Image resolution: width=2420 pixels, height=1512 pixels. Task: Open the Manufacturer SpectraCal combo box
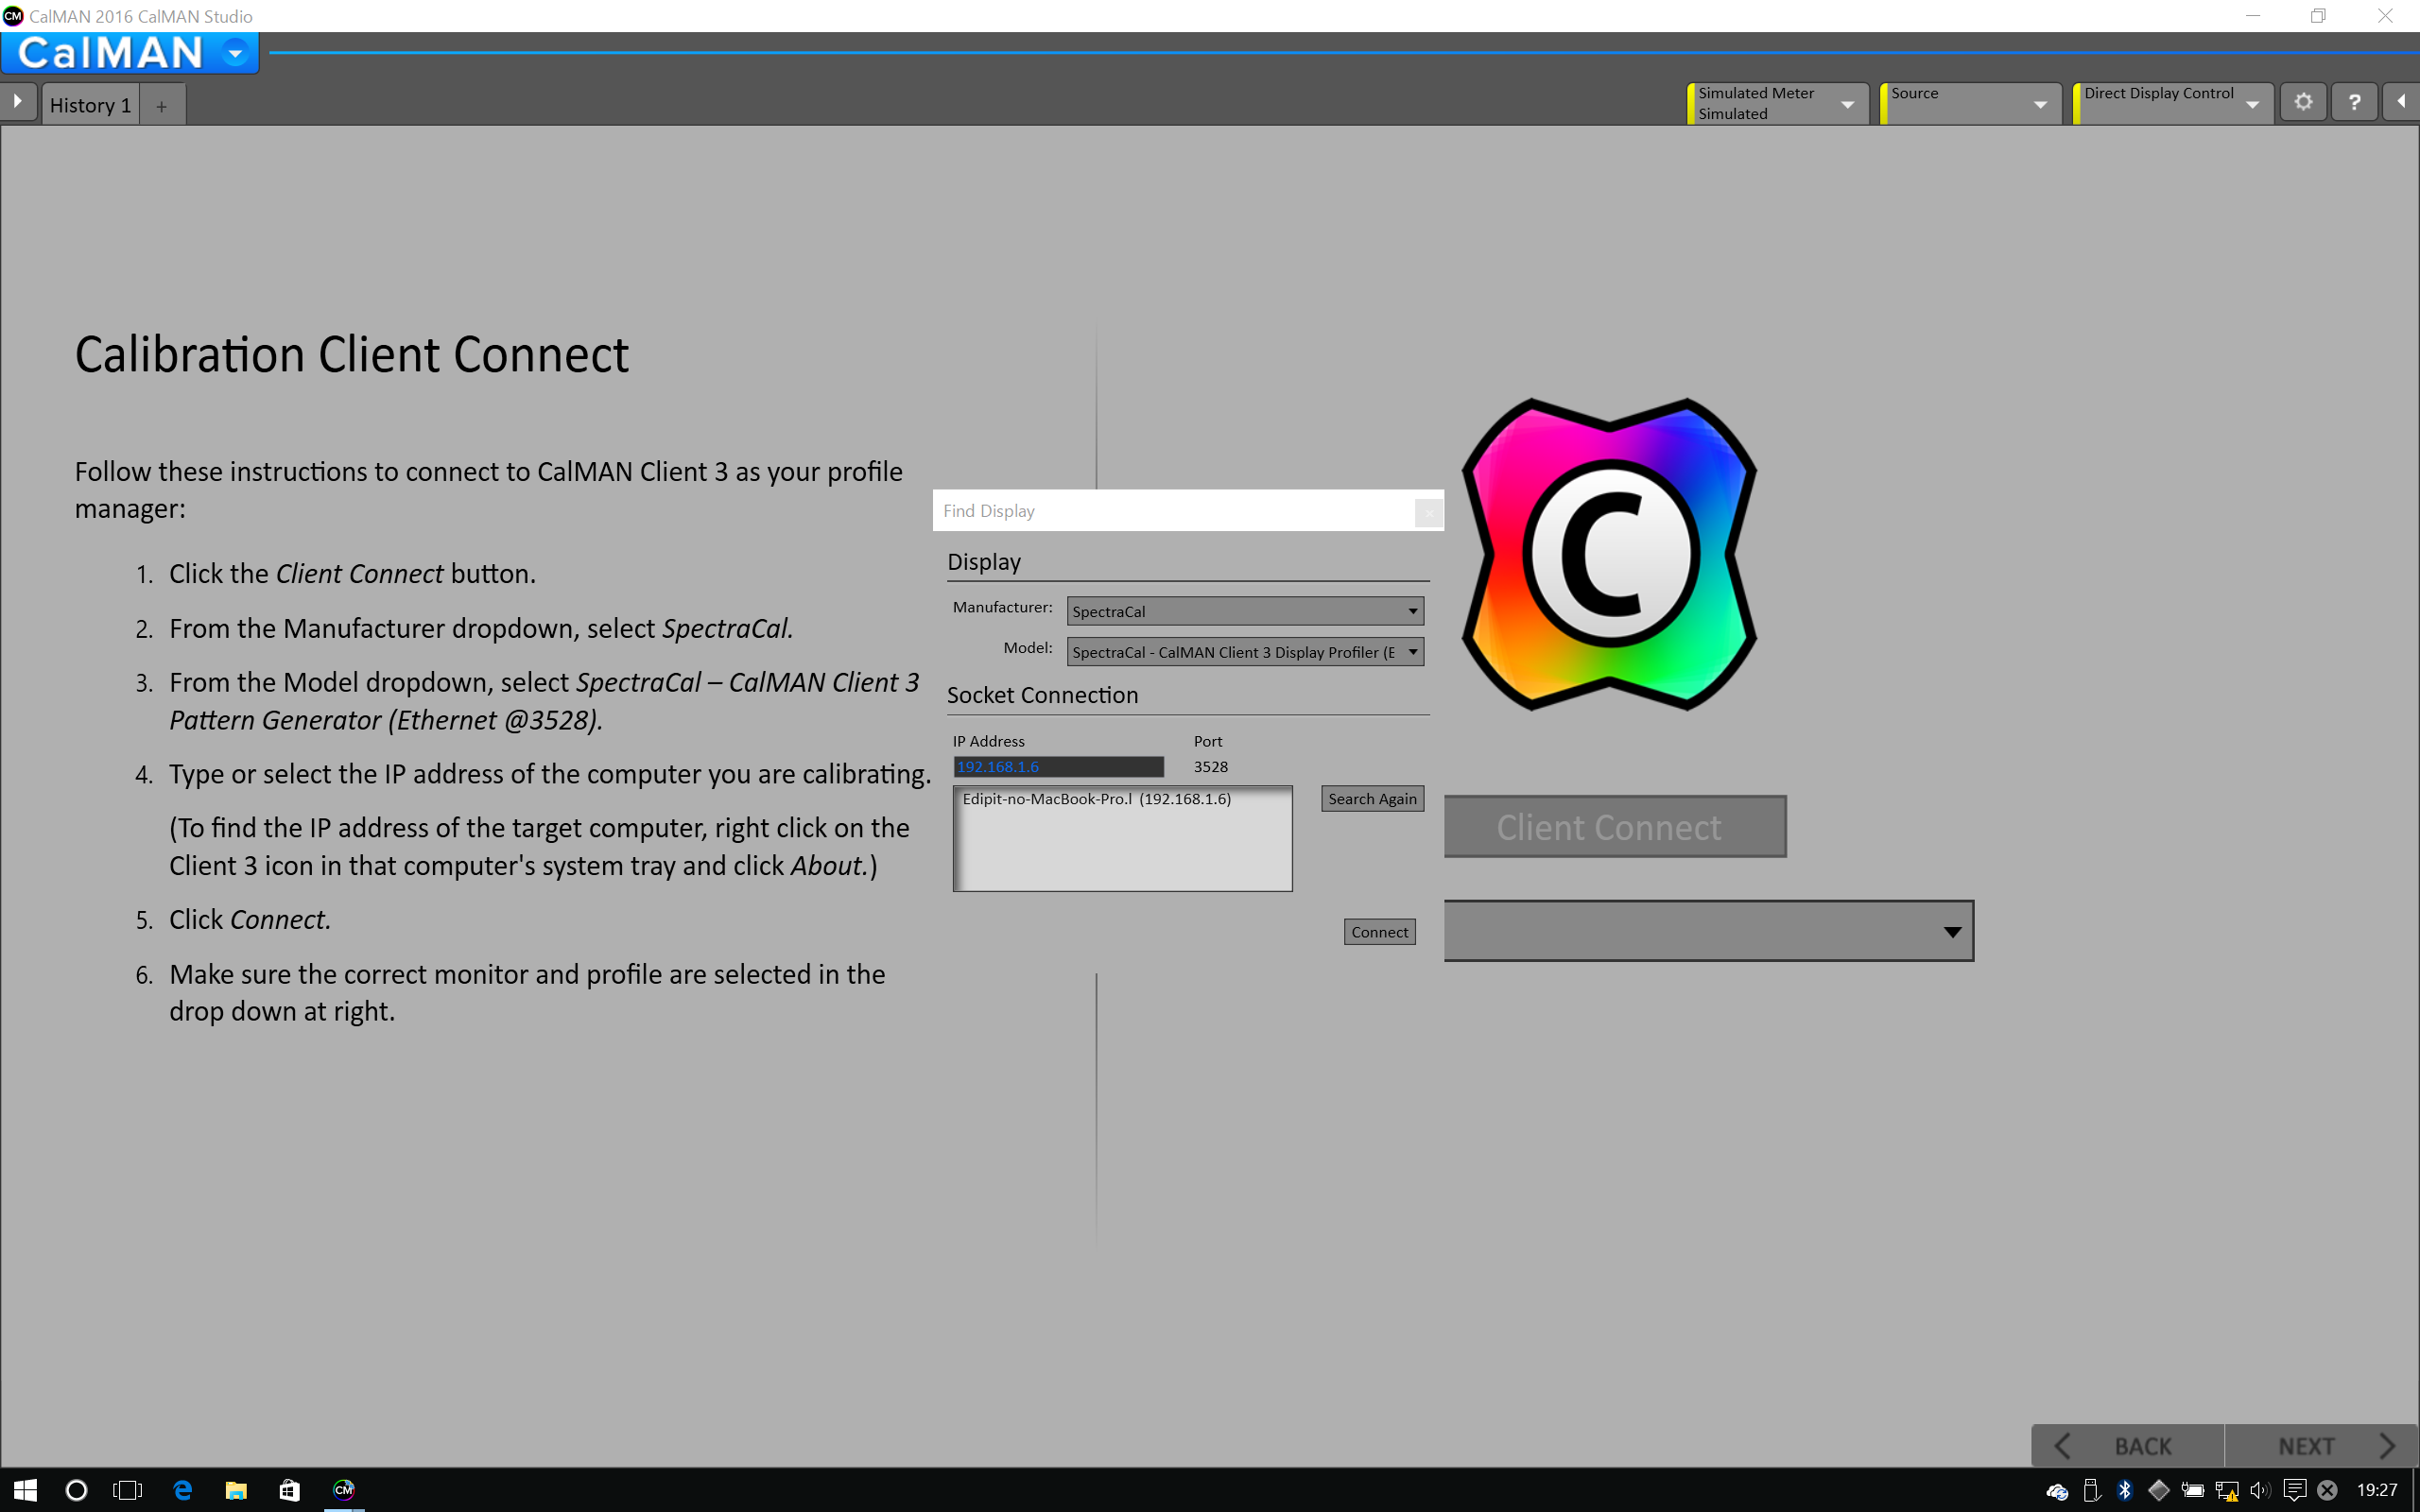(1245, 611)
